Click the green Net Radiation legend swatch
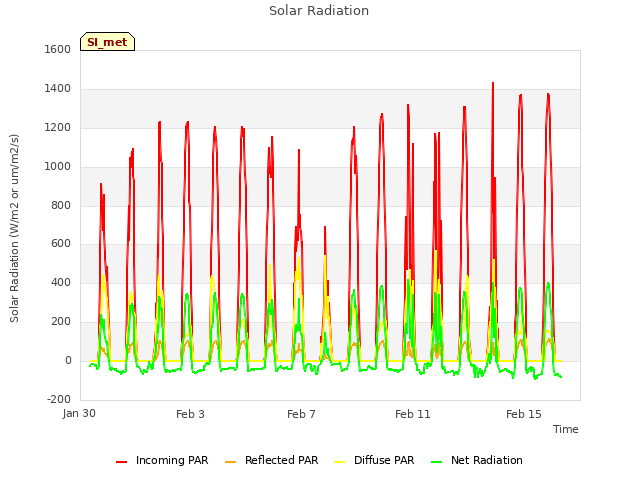 437,462
